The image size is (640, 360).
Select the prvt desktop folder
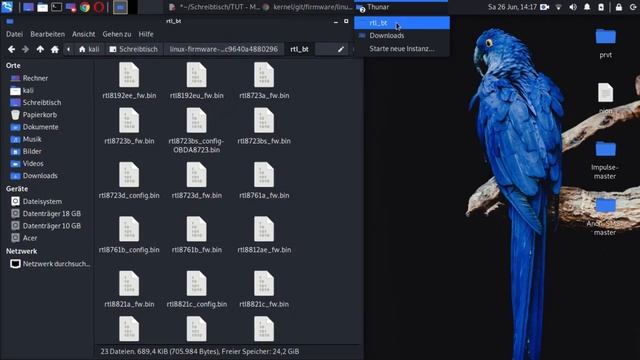pyautogui.click(x=605, y=43)
